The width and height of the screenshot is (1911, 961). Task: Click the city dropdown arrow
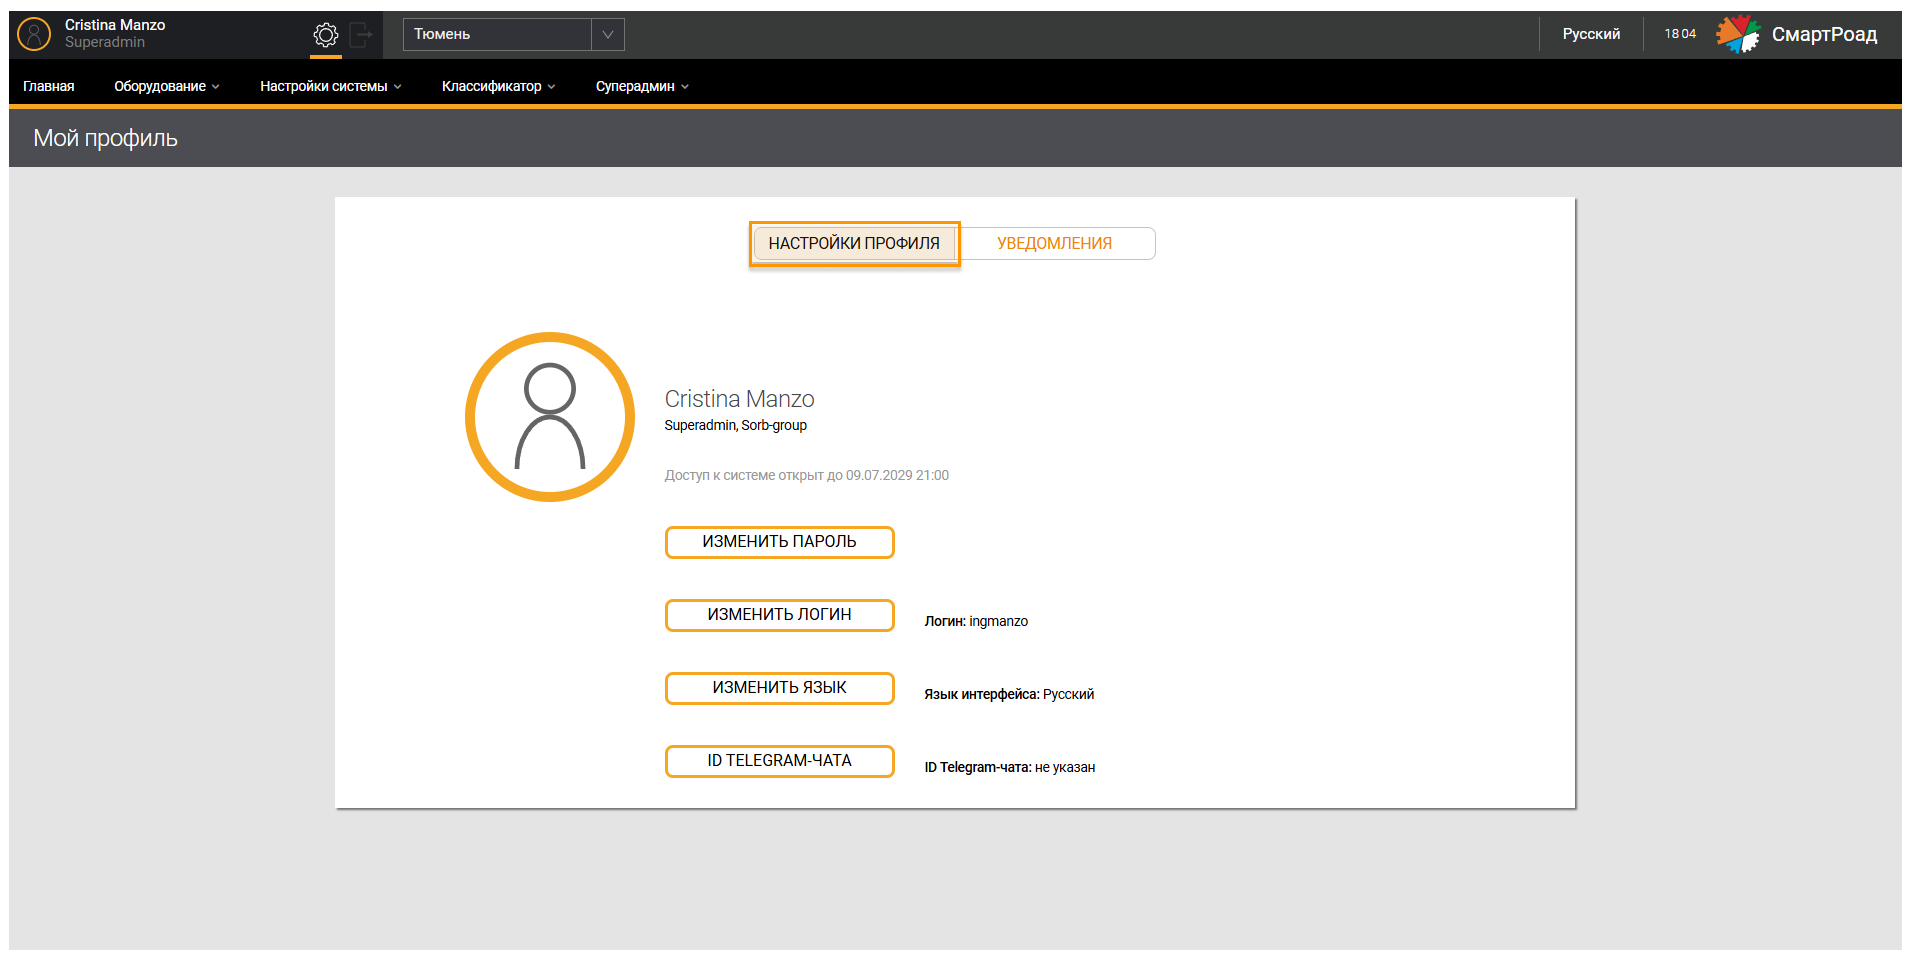(608, 34)
